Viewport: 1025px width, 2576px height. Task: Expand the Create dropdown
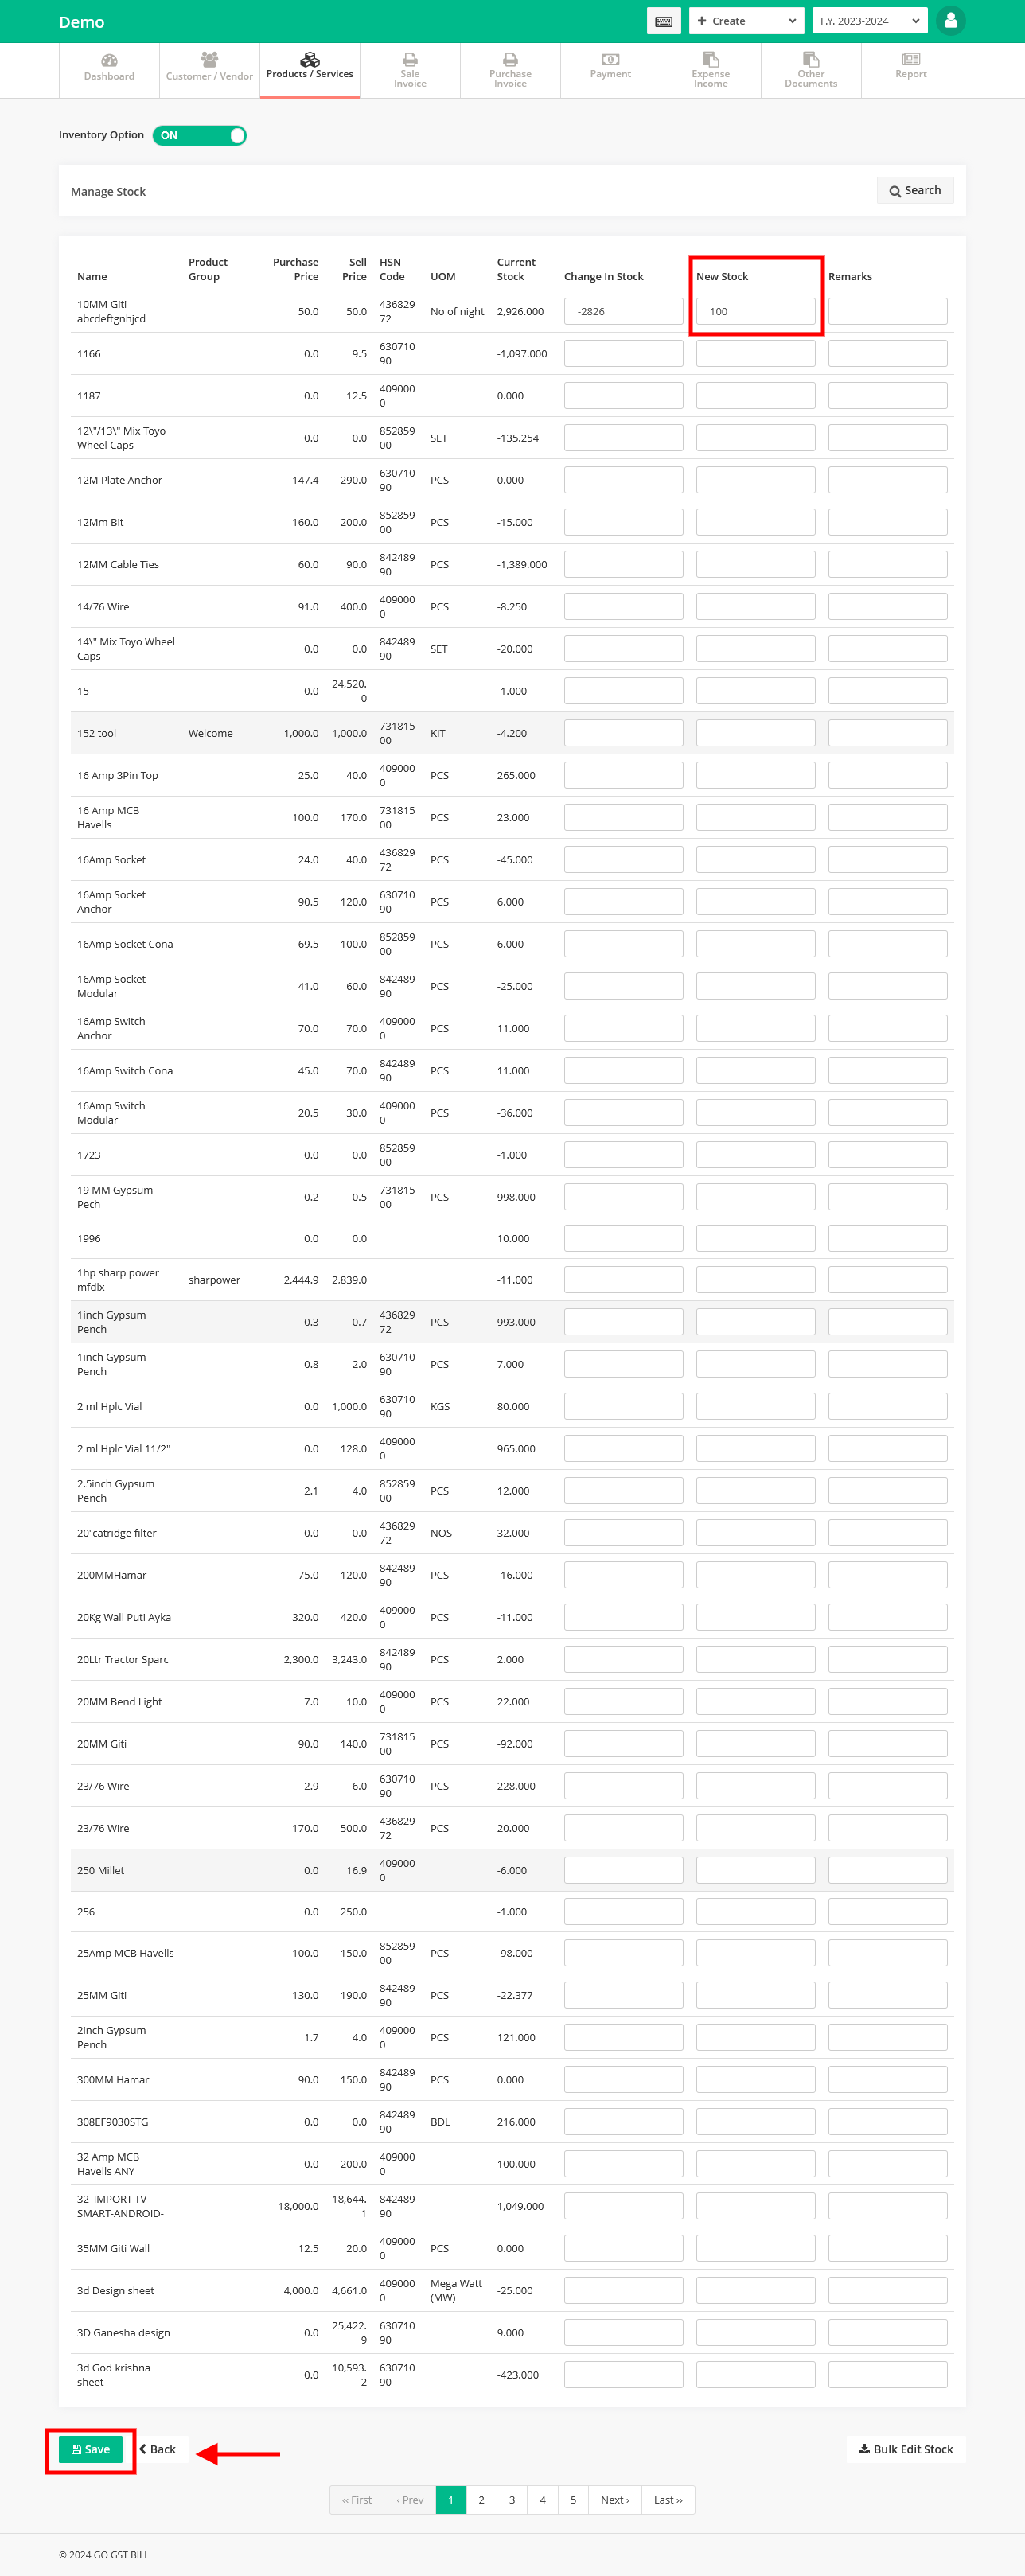[x=746, y=21]
